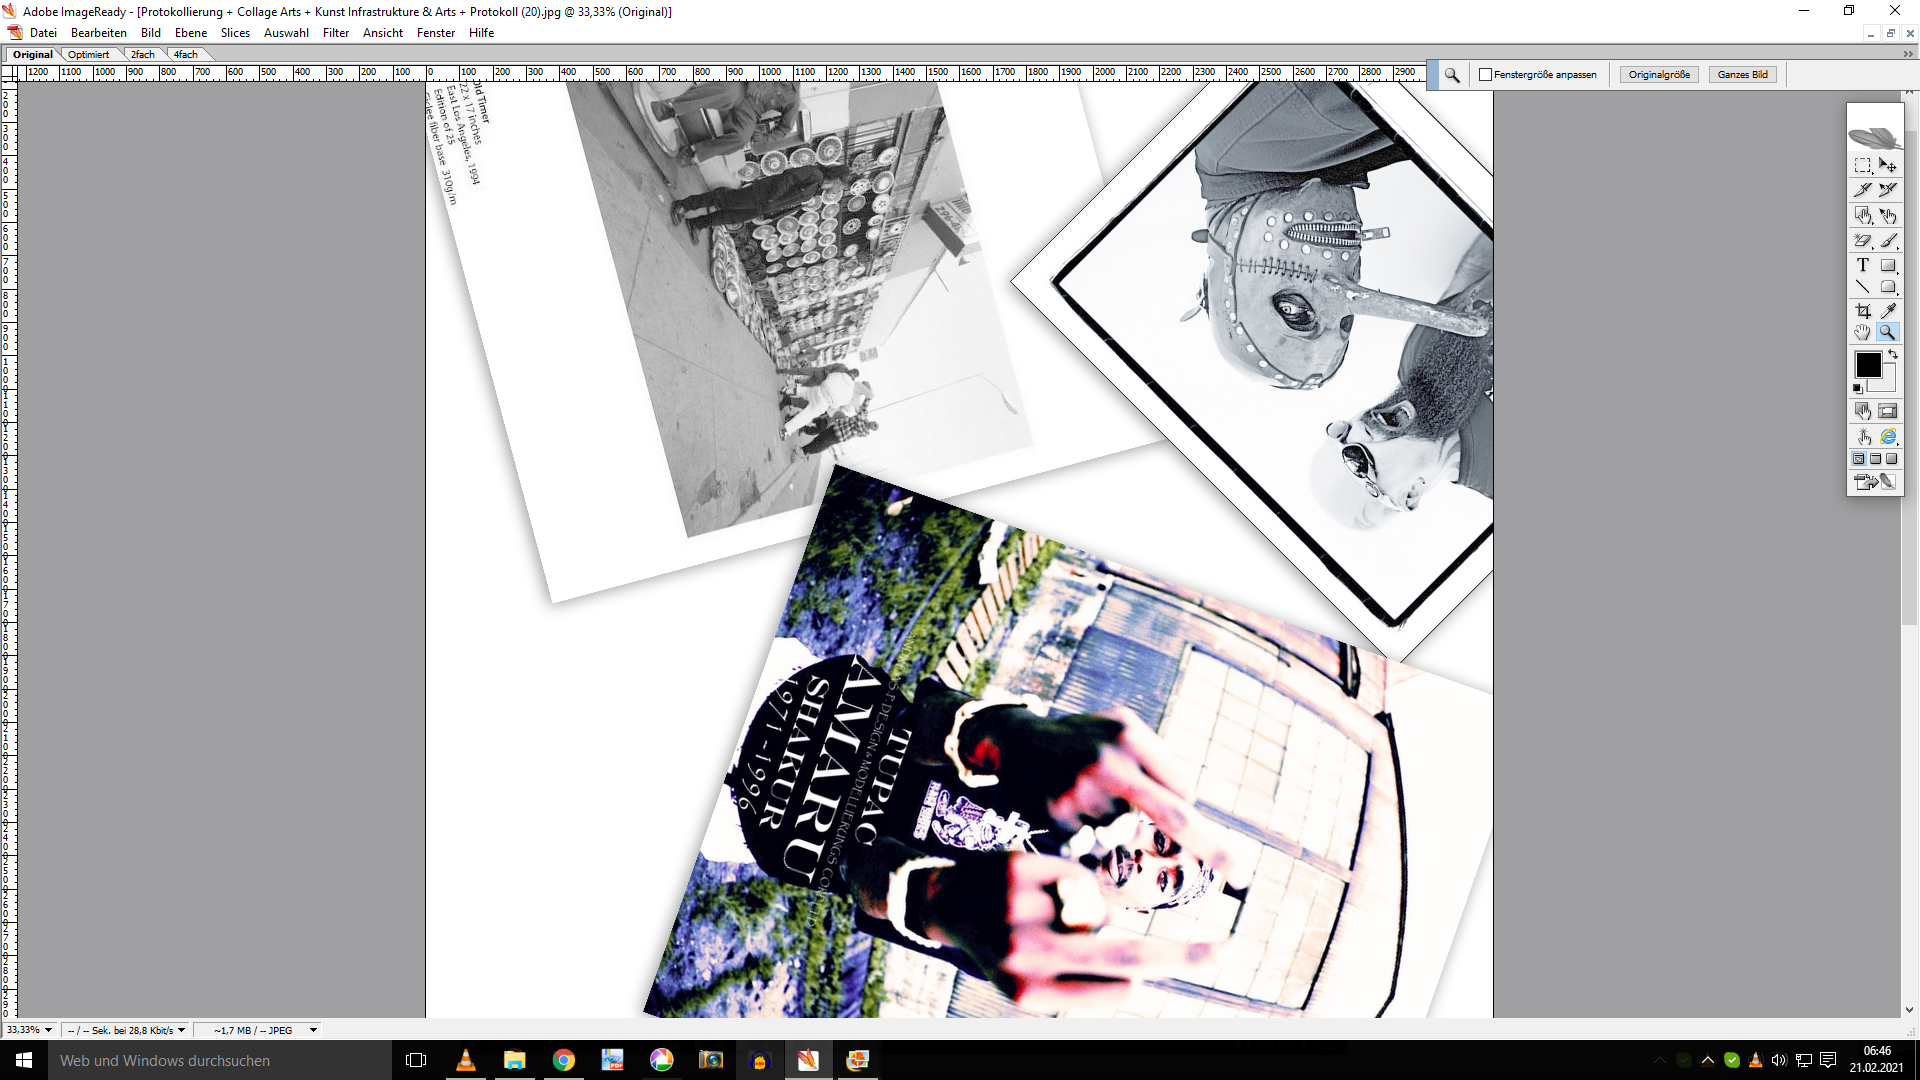Open Google Chrome from taskbar
Viewport: 1920px width, 1080px height.
click(564, 1060)
